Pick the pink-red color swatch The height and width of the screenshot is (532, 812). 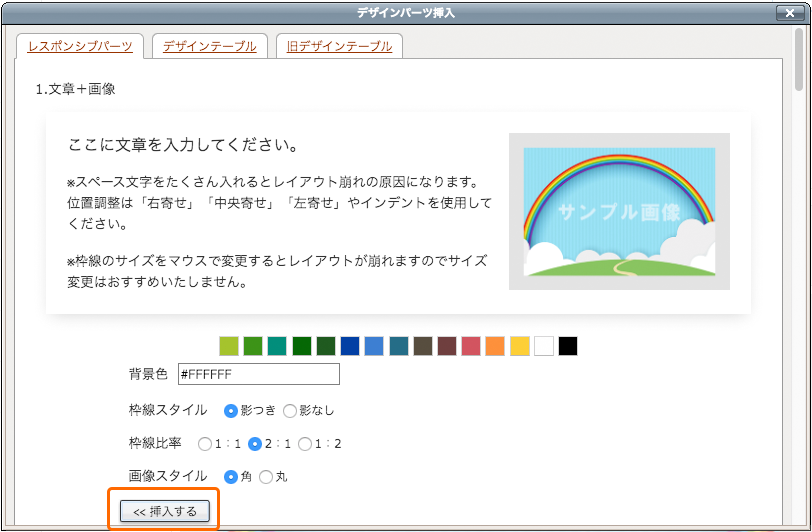coord(471,346)
